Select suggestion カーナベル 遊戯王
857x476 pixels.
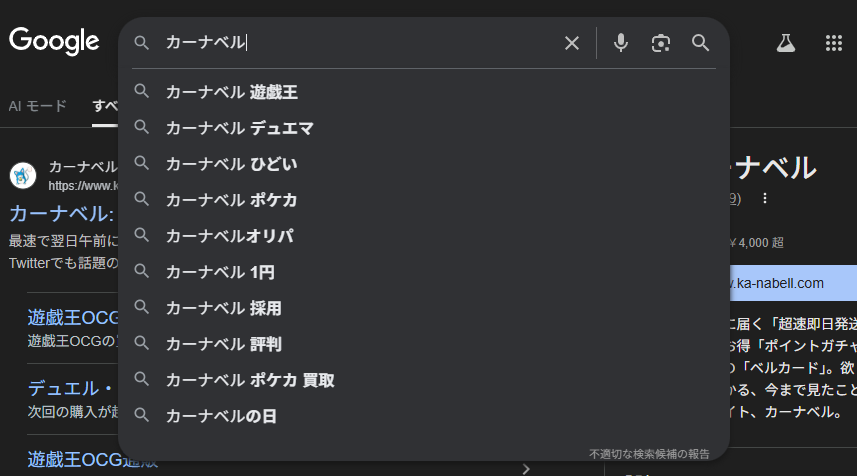pos(232,92)
